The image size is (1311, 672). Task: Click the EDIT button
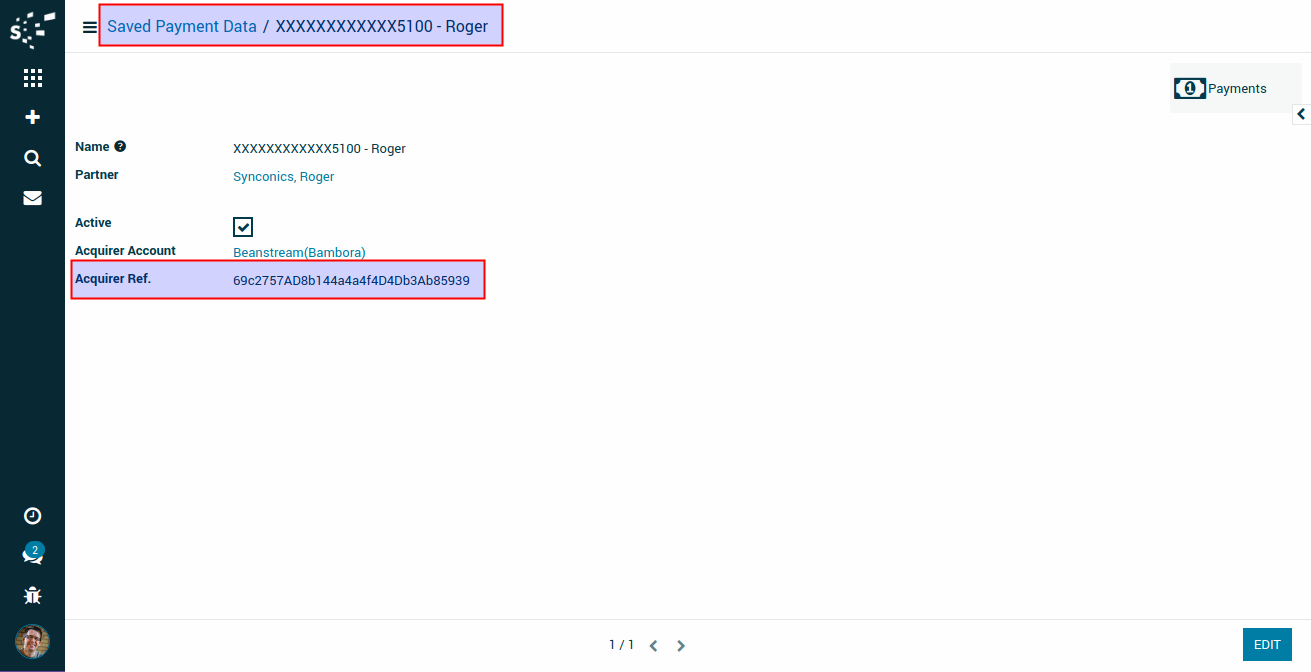1266,645
